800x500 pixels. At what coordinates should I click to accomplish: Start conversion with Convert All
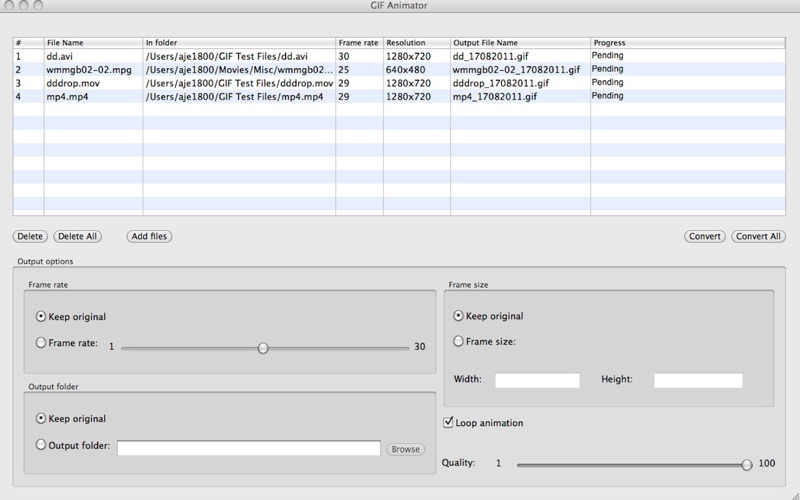758,237
